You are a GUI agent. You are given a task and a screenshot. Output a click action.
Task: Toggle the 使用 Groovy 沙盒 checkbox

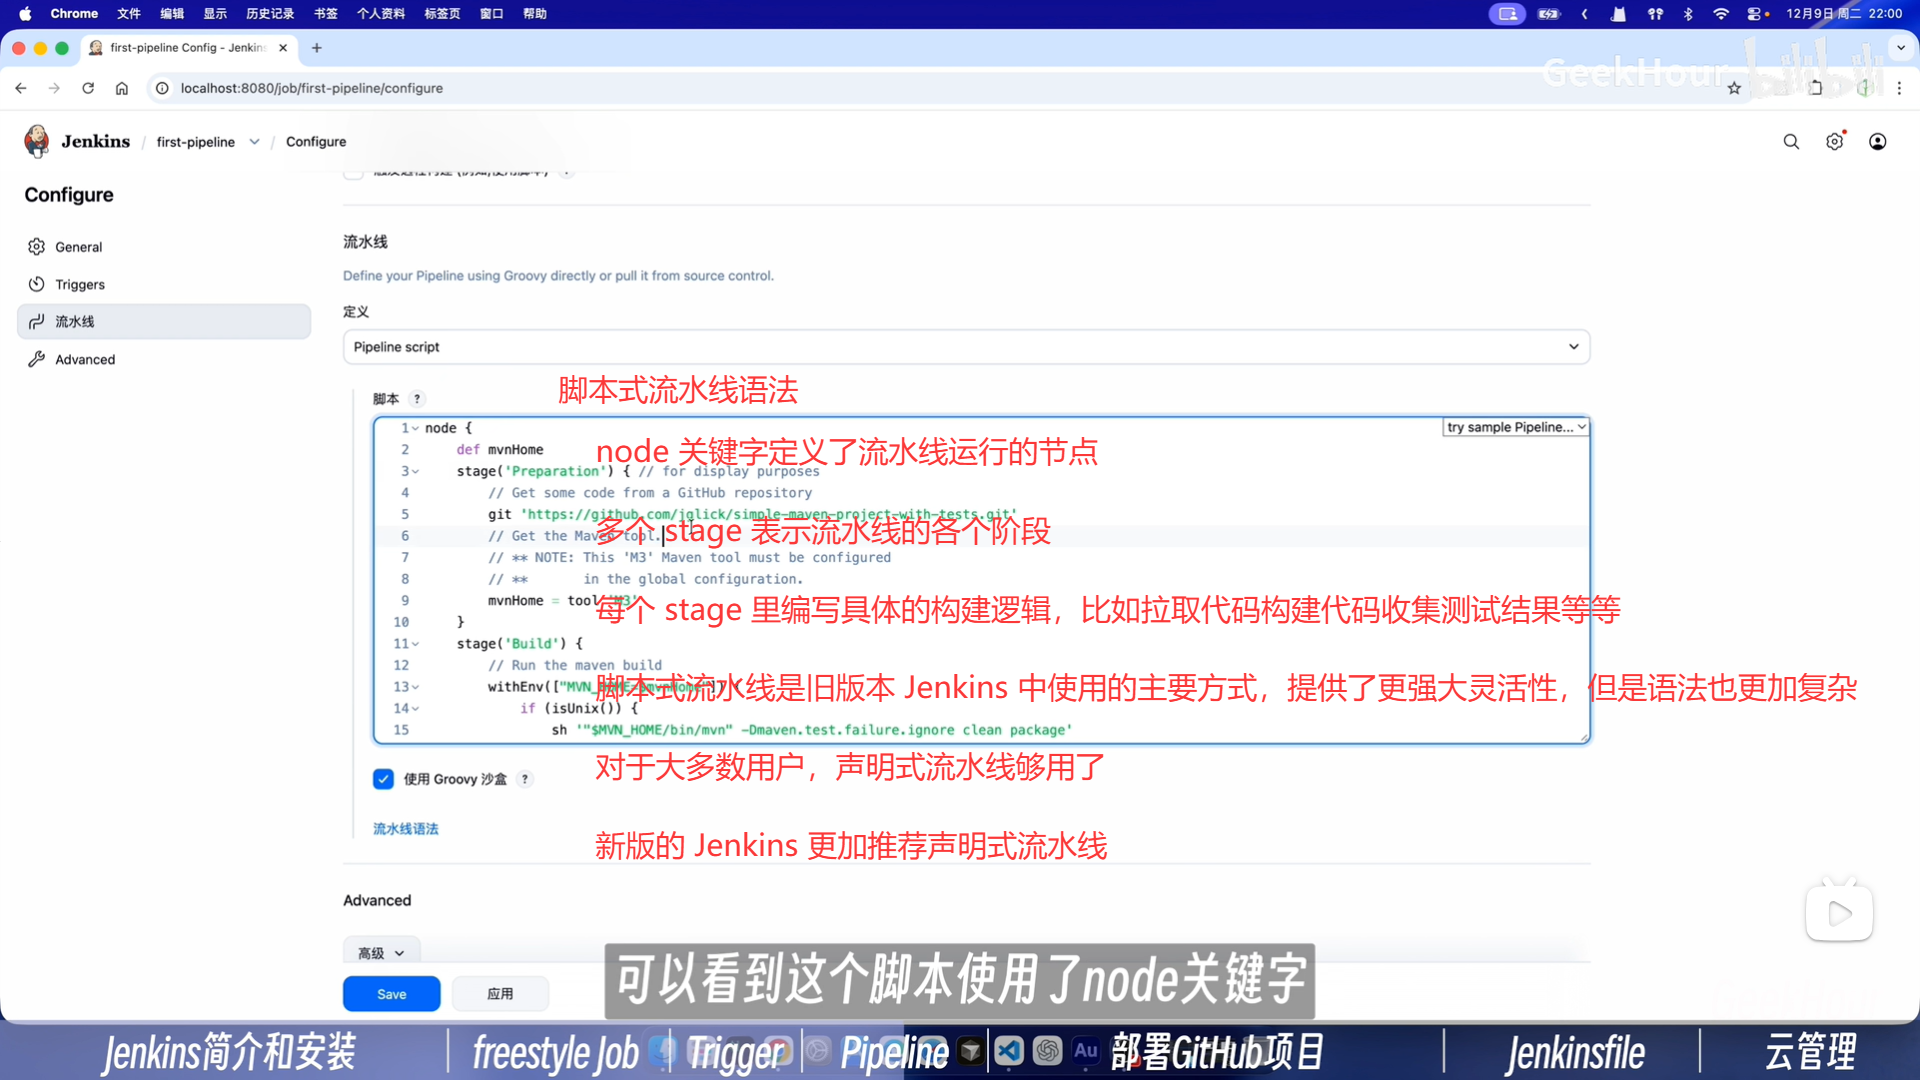(x=383, y=779)
